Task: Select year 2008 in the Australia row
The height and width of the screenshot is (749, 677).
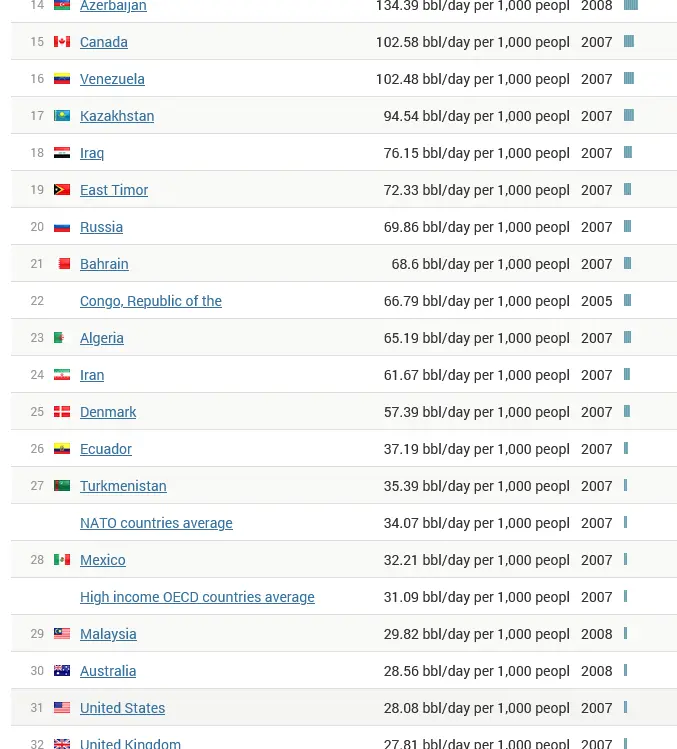Action: tap(596, 671)
